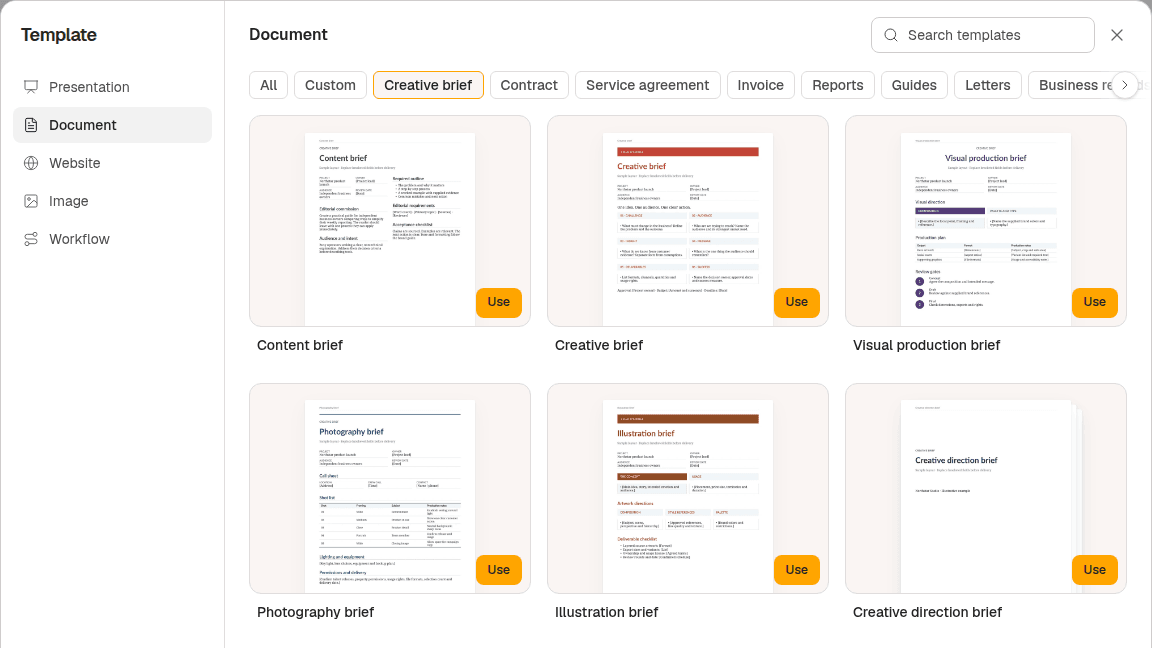Click the magnifier icon in search box
Image resolution: width=1152 pixels, height=648 pixels.
(x=890, y=35)
